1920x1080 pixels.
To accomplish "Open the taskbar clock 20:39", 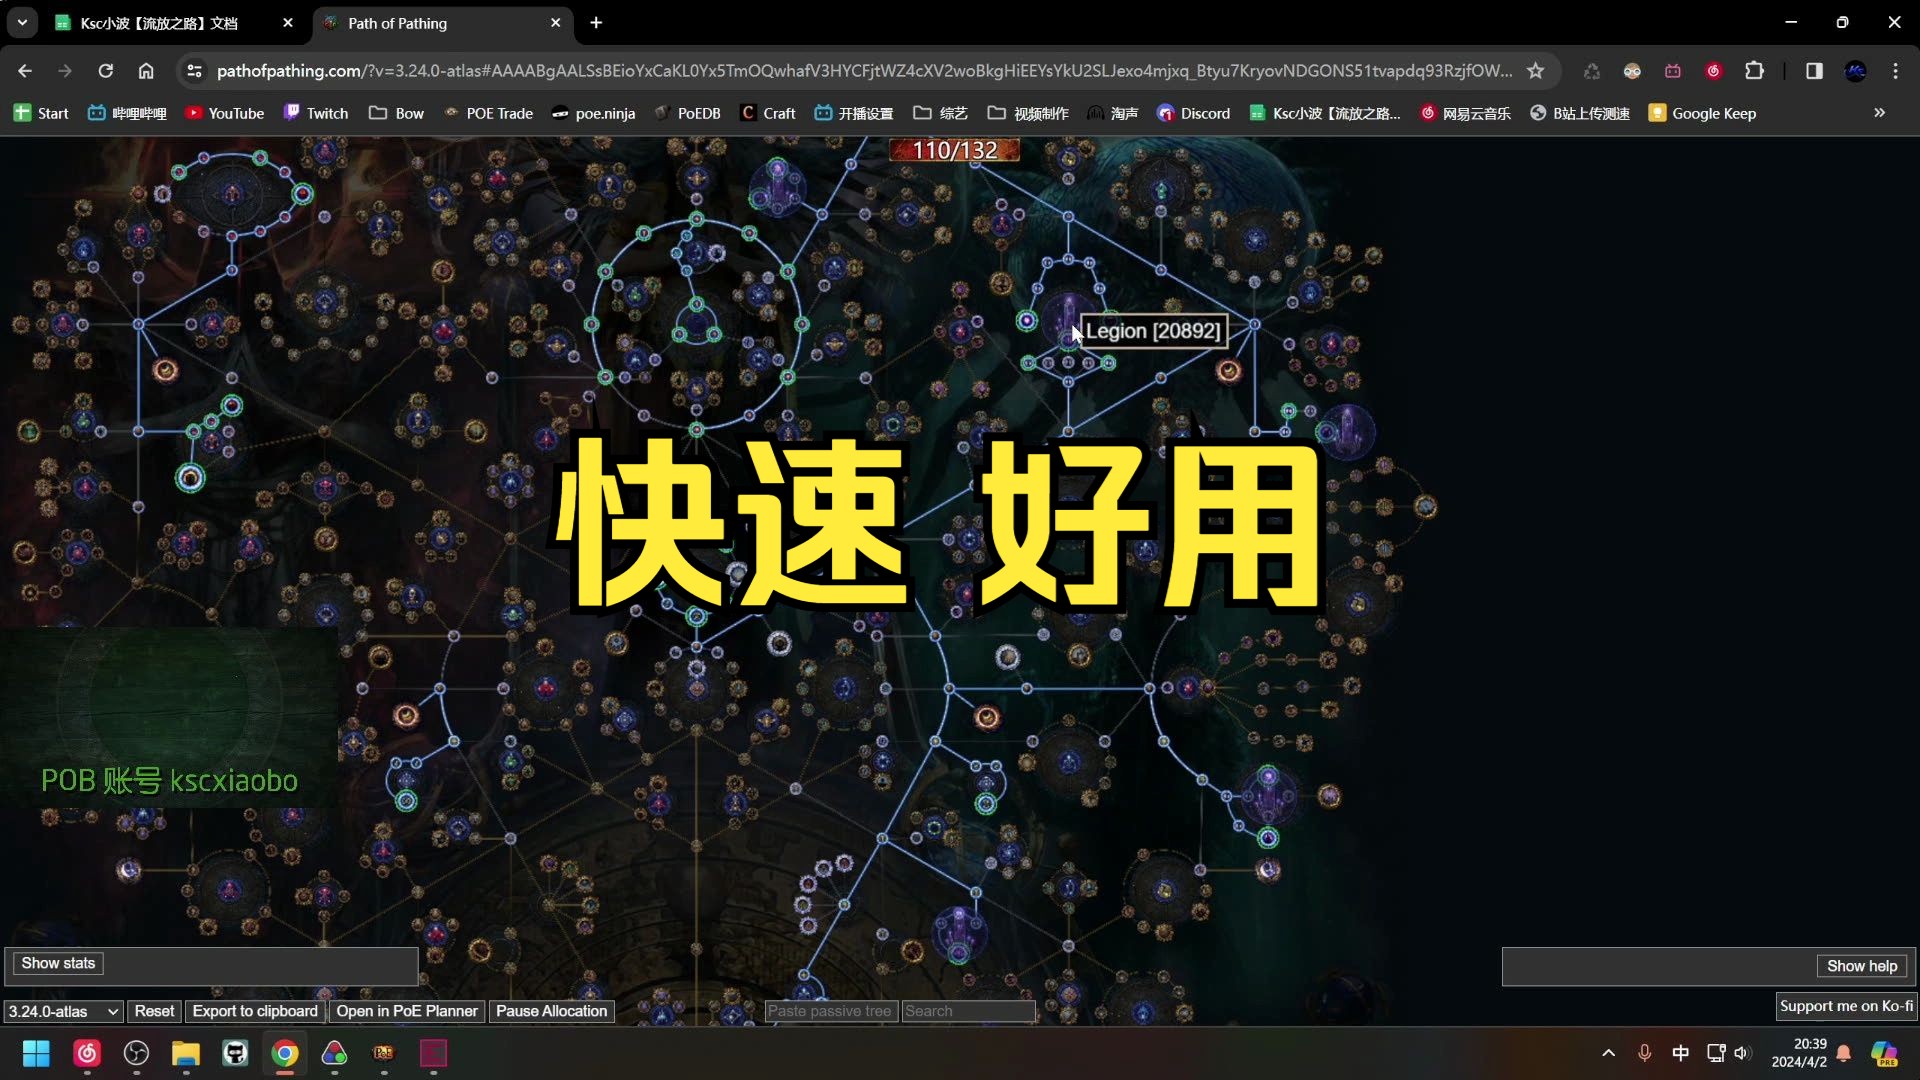I will (x=1800, y=1053).
